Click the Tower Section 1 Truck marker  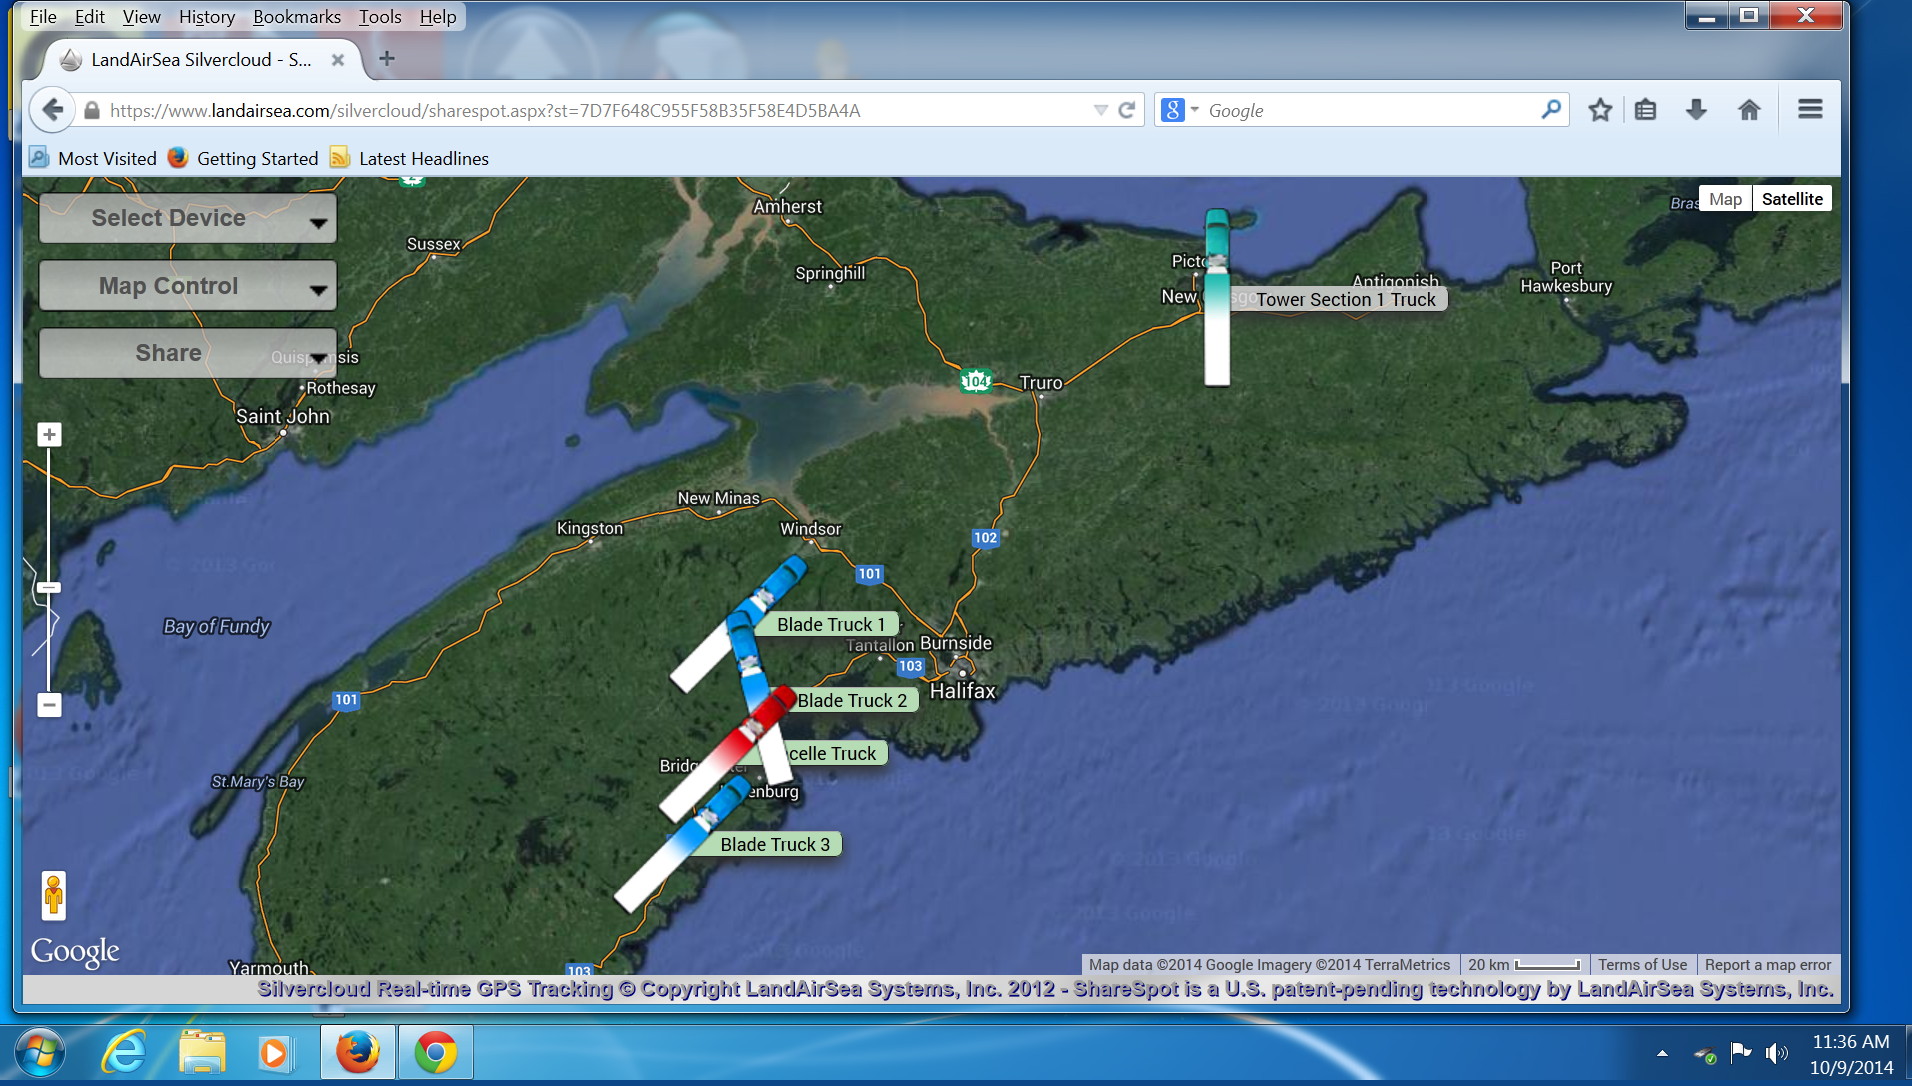point(1217,296)
